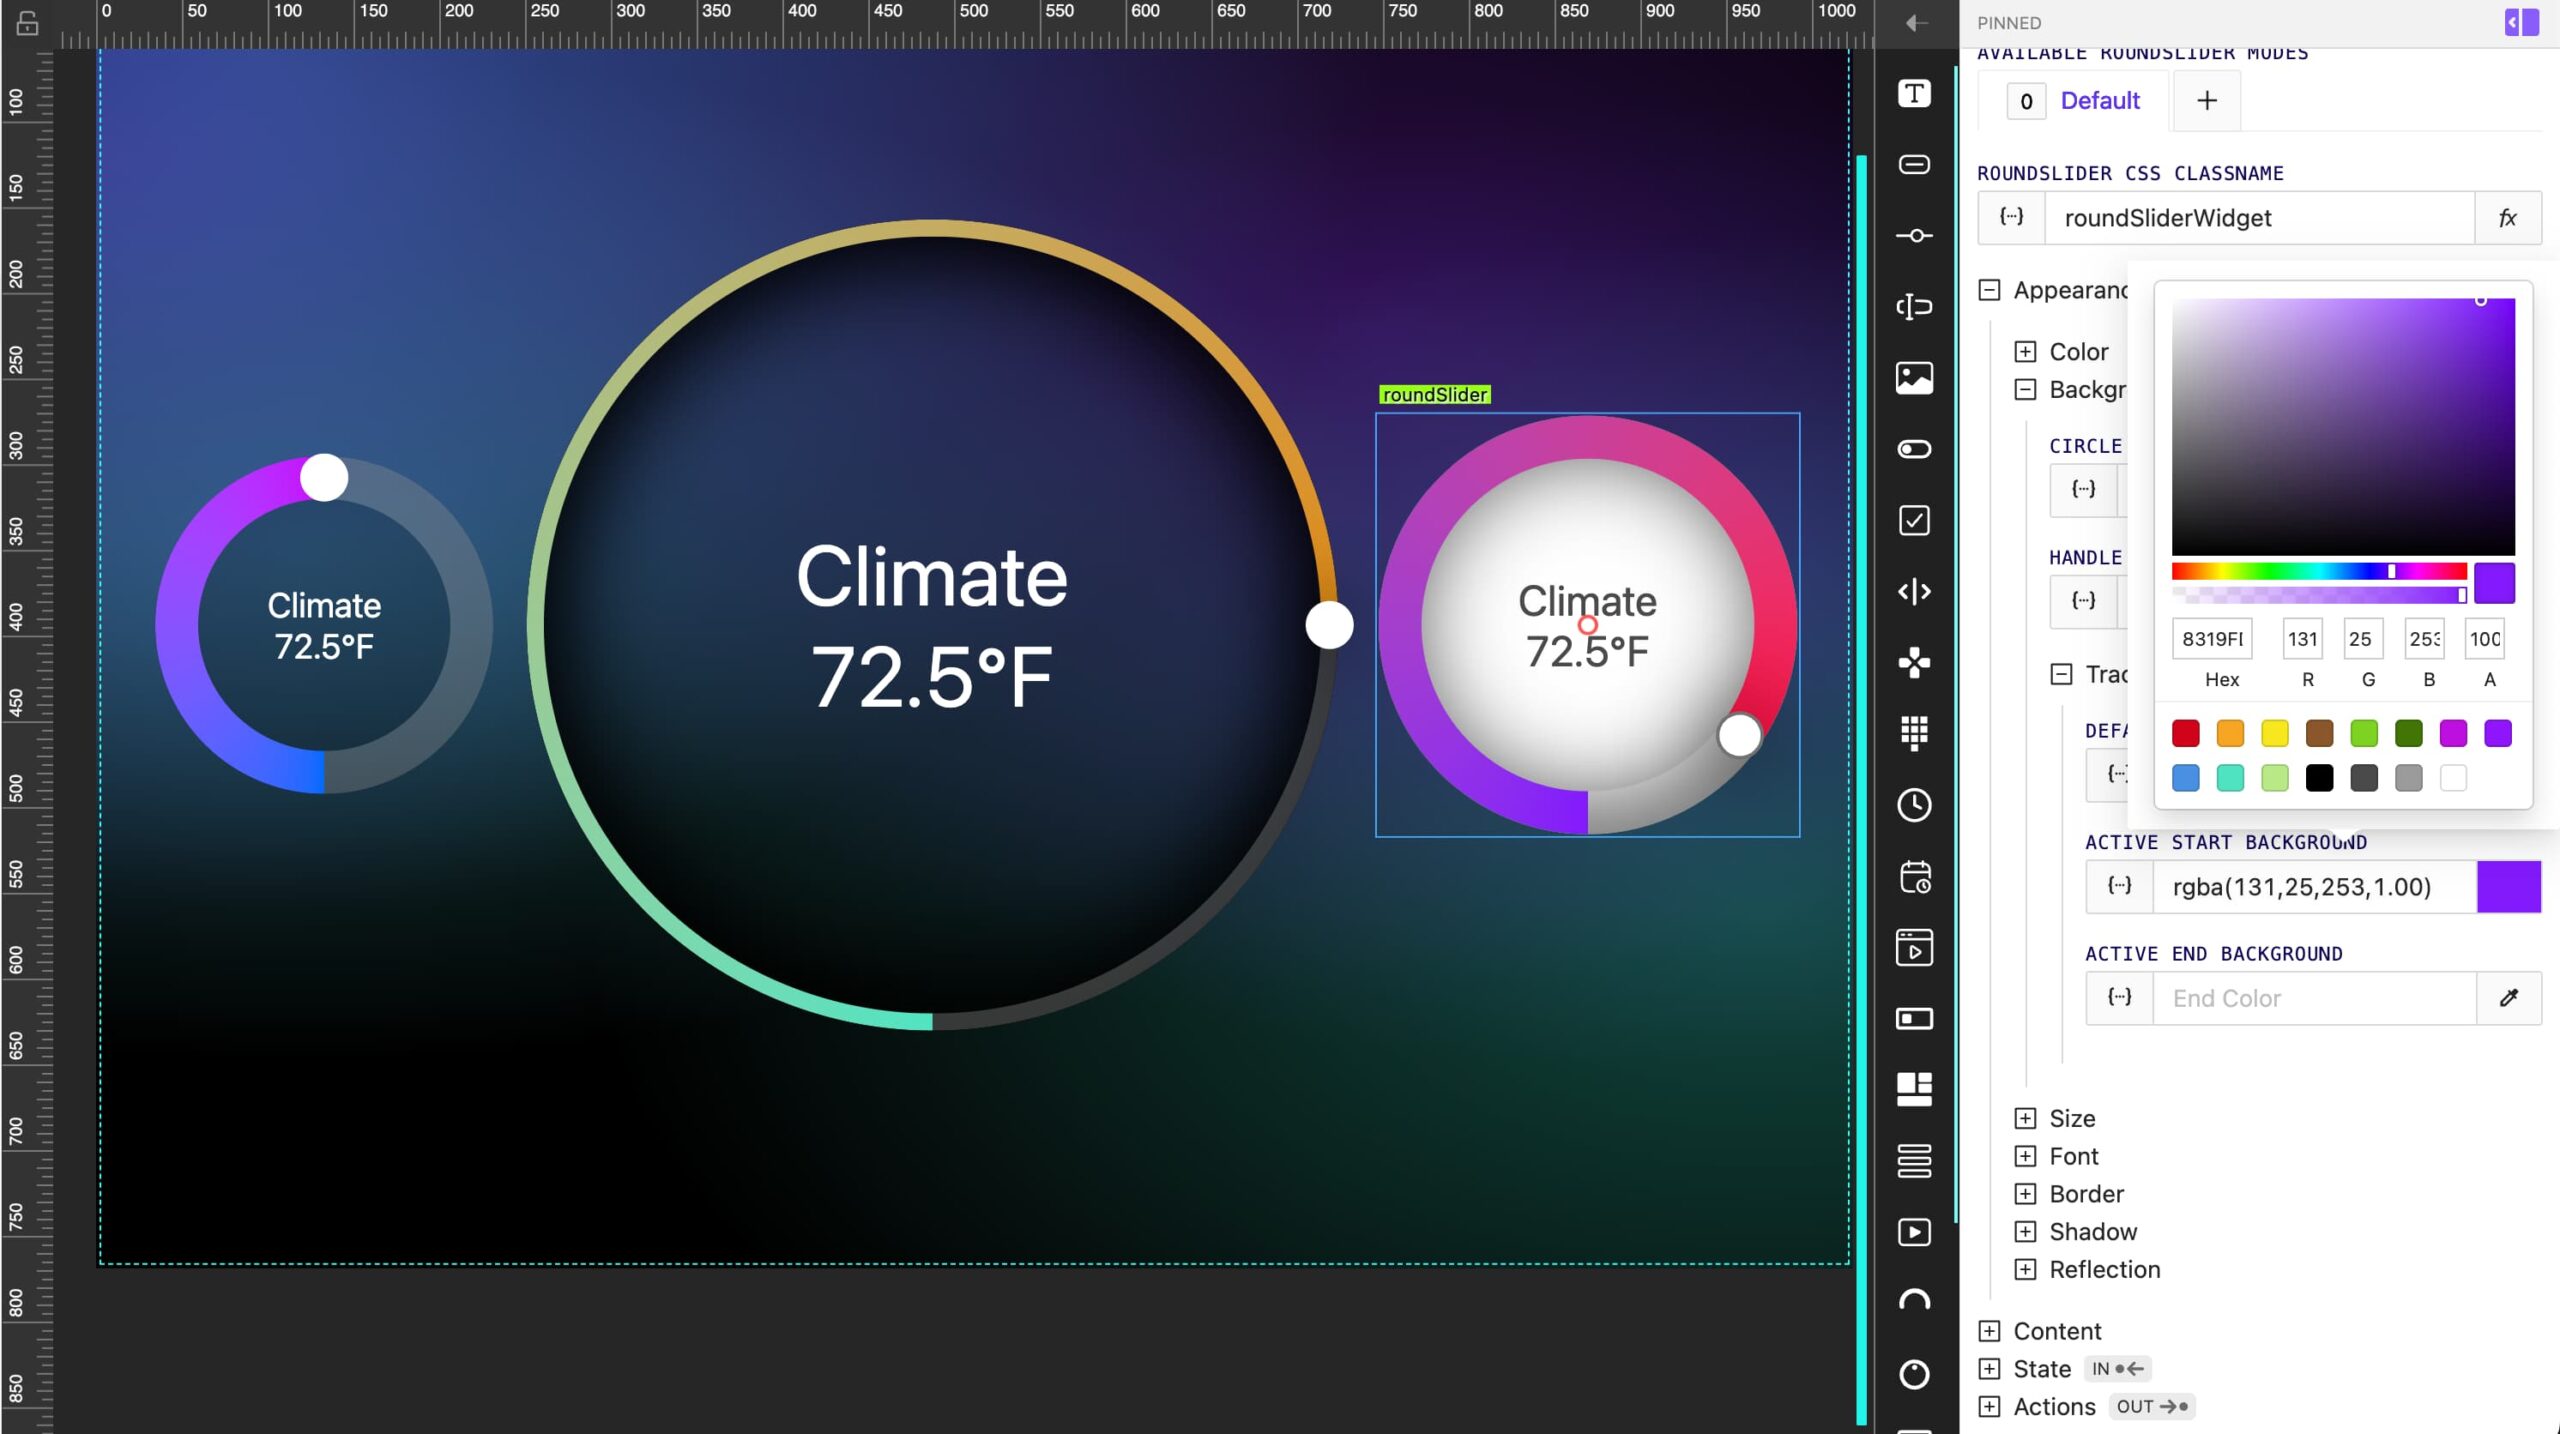Select the Text widget tool

1914,94
